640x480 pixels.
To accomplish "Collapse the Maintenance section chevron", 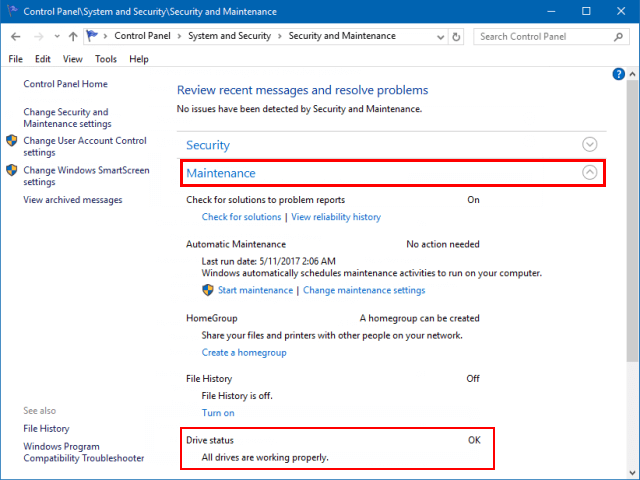I will click(x=589, y=173).
